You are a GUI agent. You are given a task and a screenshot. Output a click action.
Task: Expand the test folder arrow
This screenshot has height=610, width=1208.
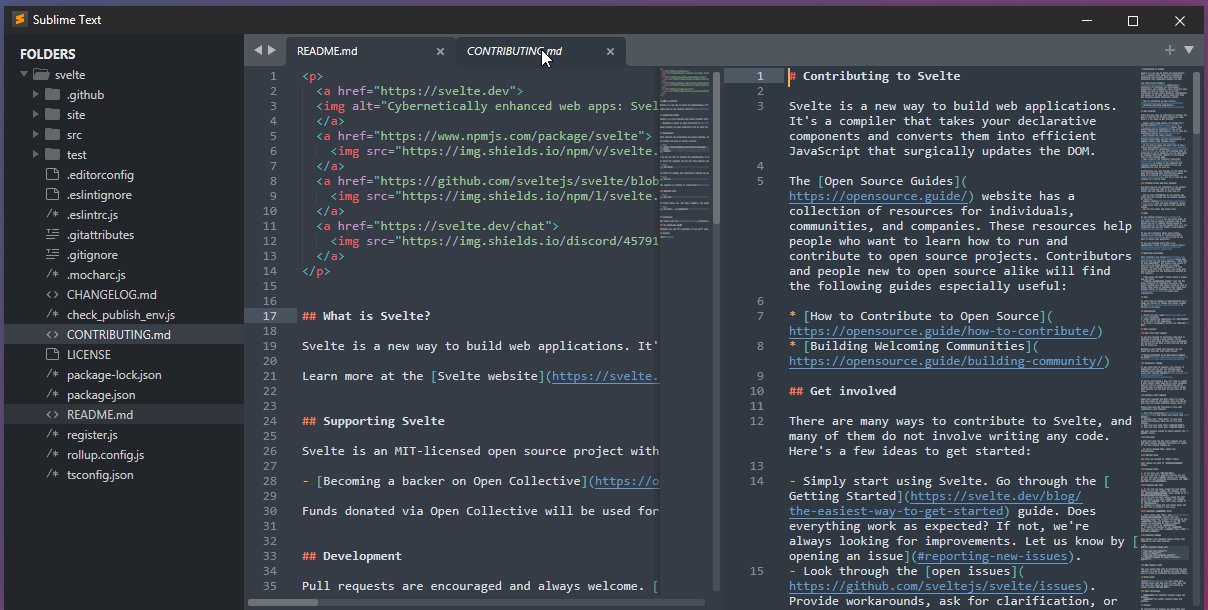(x=36, y=155)
